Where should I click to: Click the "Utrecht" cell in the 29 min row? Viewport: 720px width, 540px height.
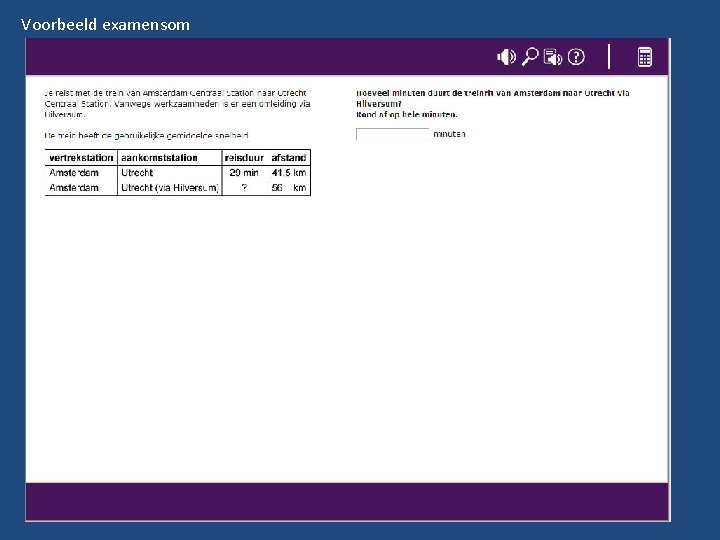pos(137,173)
